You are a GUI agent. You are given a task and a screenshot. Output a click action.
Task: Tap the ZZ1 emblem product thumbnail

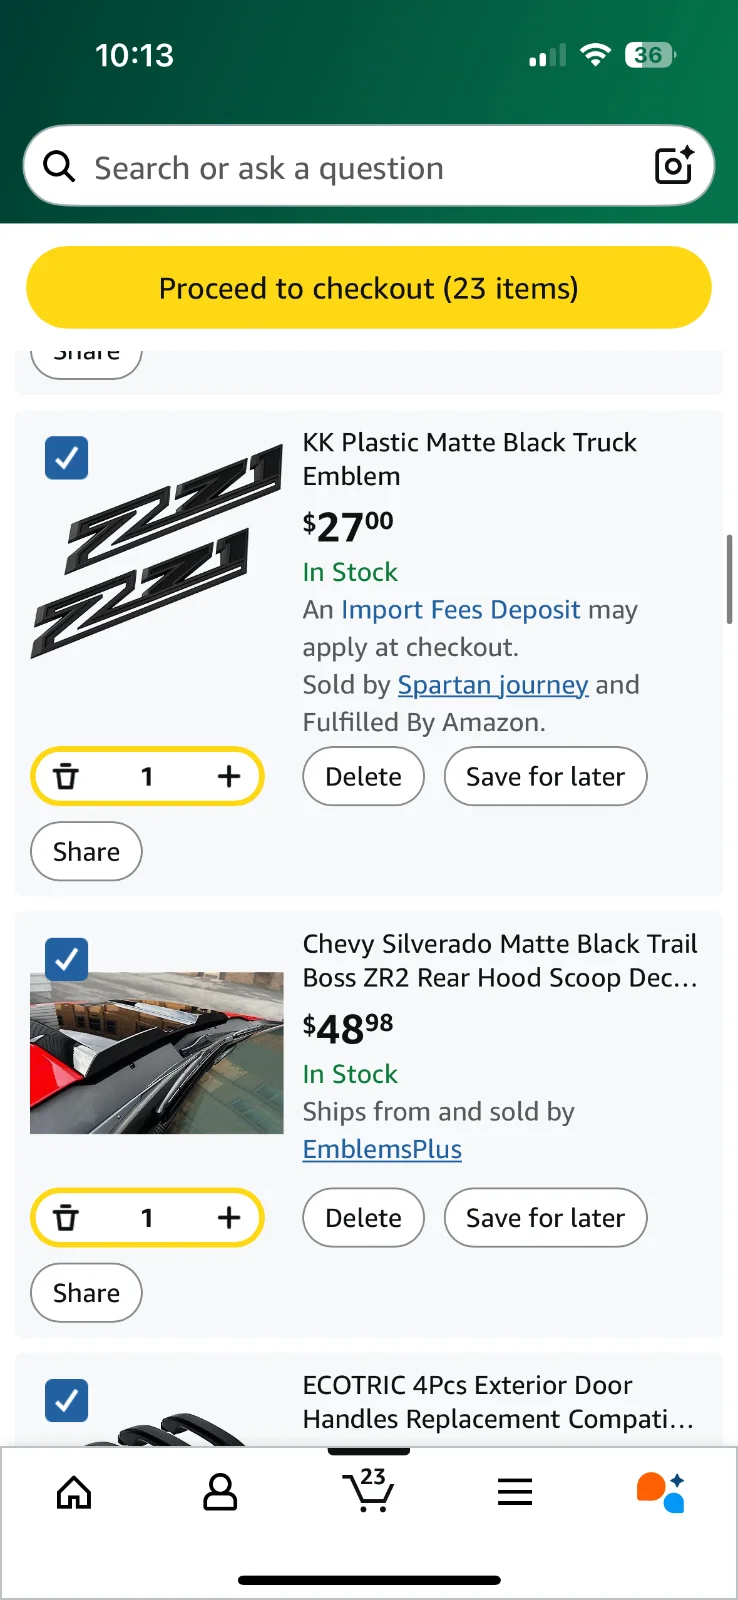pyautogui.click(x=157, y=553)
